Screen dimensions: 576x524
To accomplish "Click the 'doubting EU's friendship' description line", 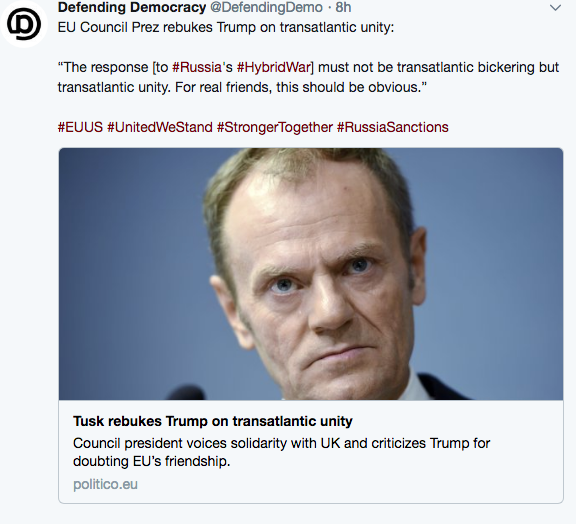I will click(x=151, y=461).
